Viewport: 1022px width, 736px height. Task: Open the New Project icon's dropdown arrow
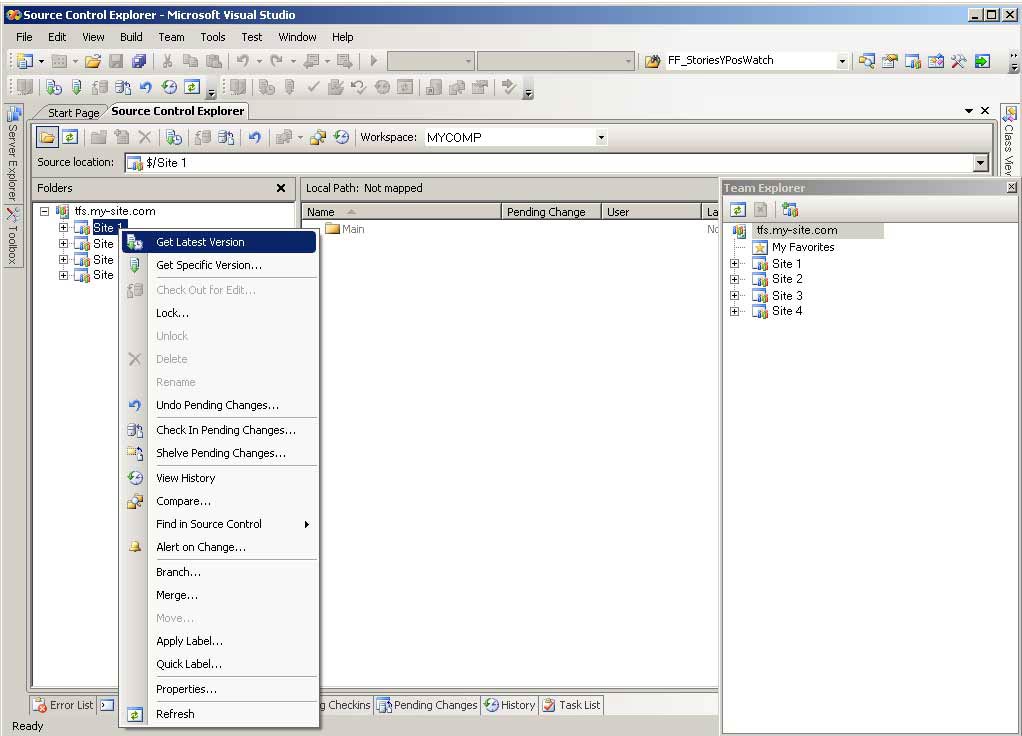coord(41,61)
